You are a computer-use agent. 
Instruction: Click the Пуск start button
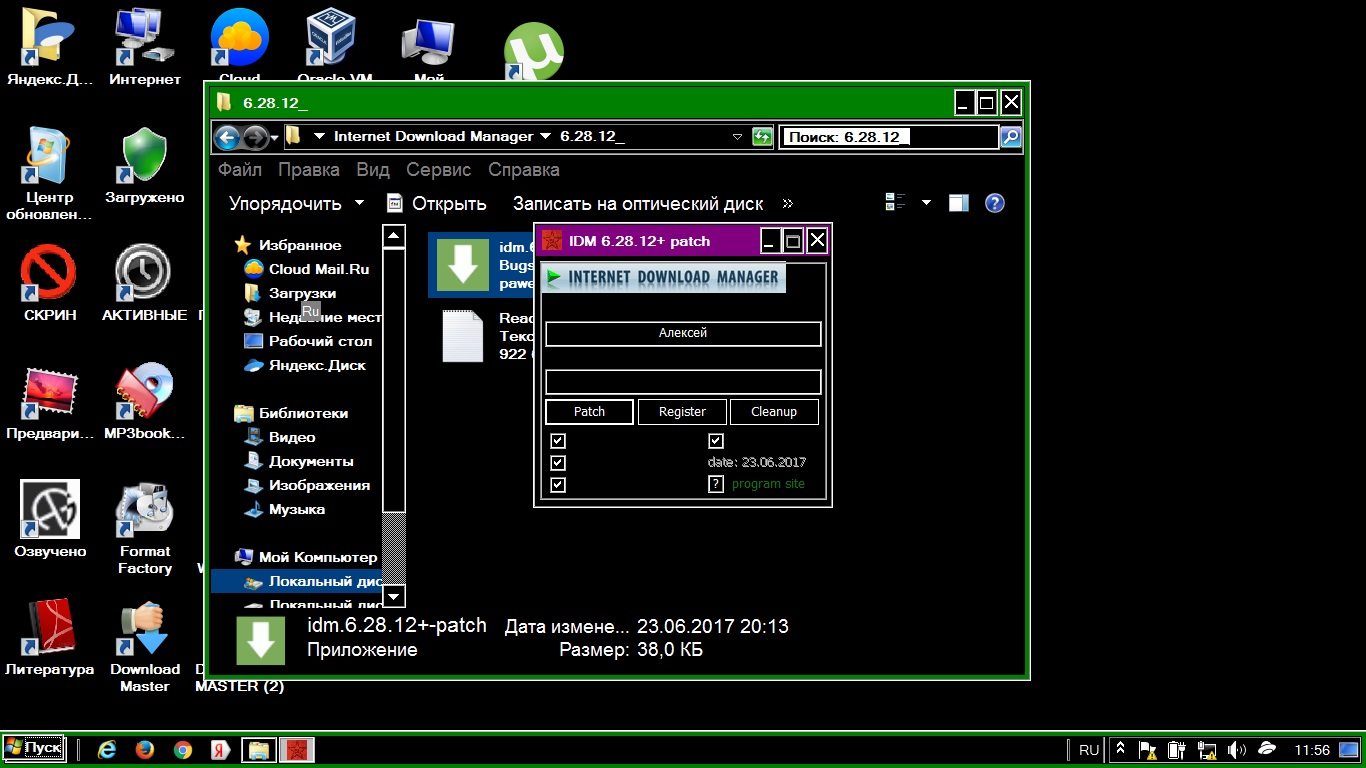34,748
